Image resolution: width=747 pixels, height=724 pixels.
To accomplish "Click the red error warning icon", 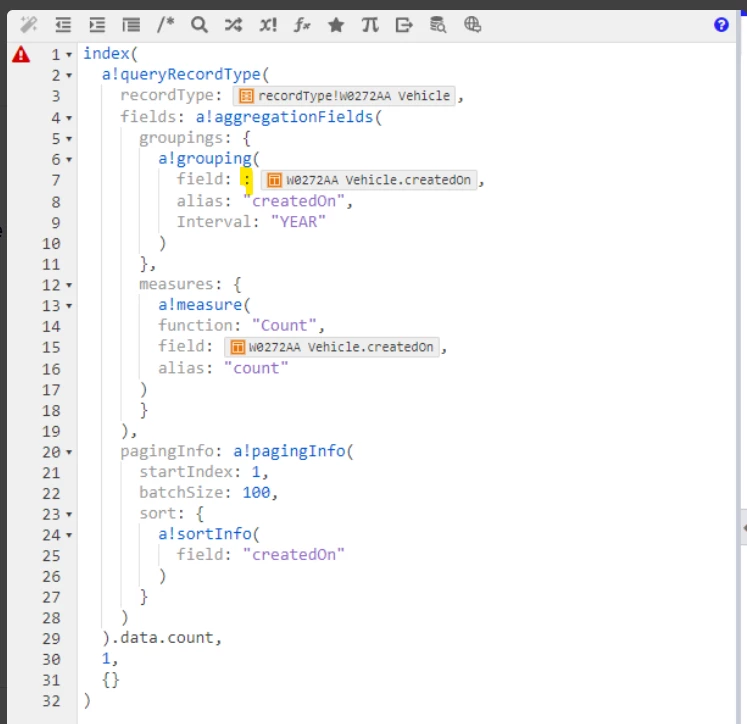I will coord(21,54).
